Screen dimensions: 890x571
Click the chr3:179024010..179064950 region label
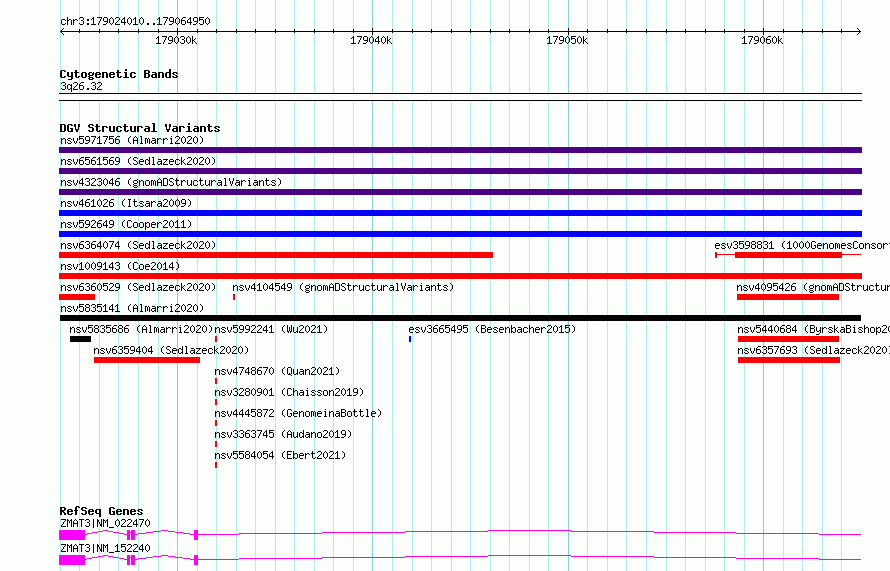(x=135, y=21)
